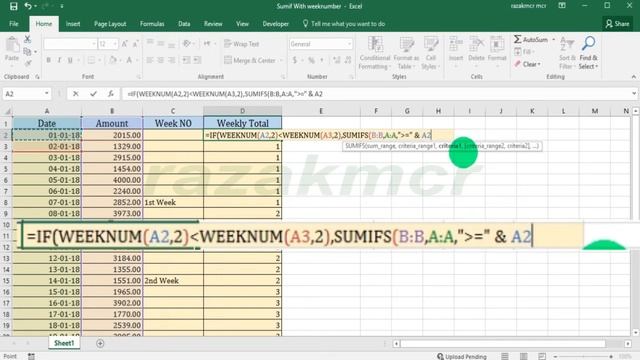Click inside the formula bar
This screenshot has width=640, height=360.
point(376,94)
